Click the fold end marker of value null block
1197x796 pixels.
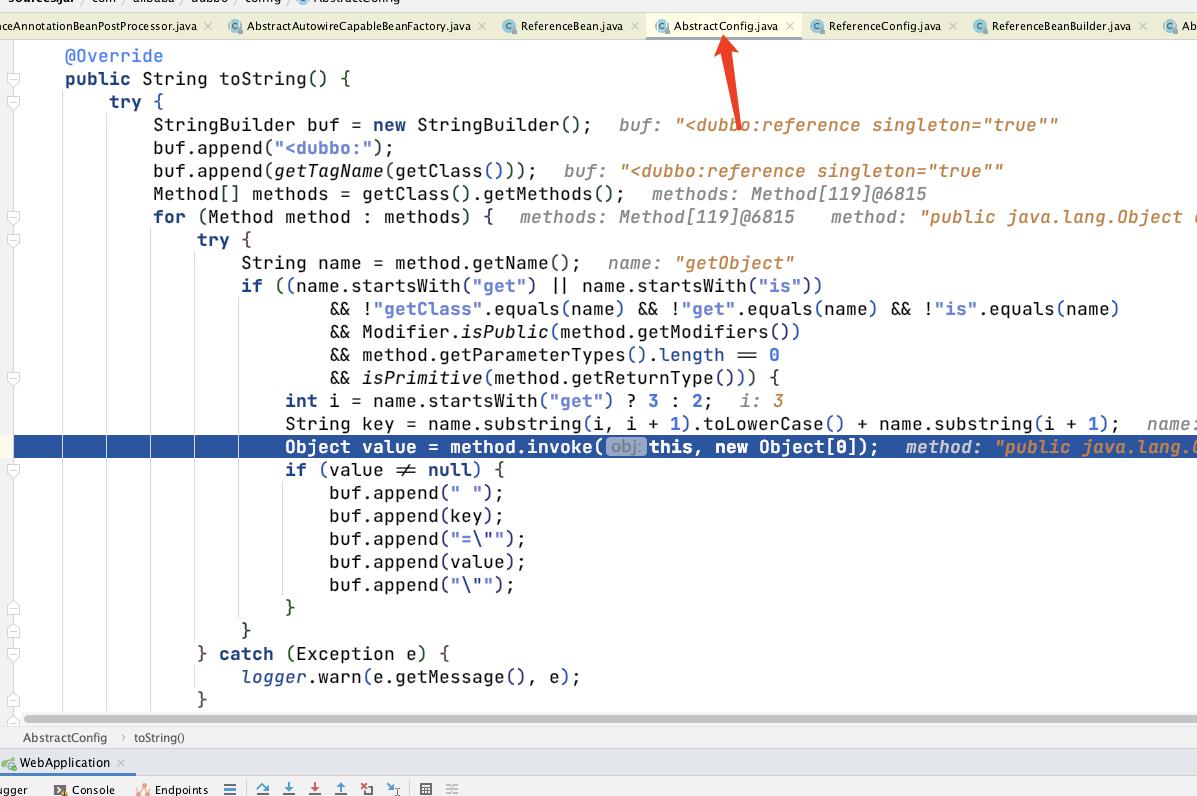(13, 608)
